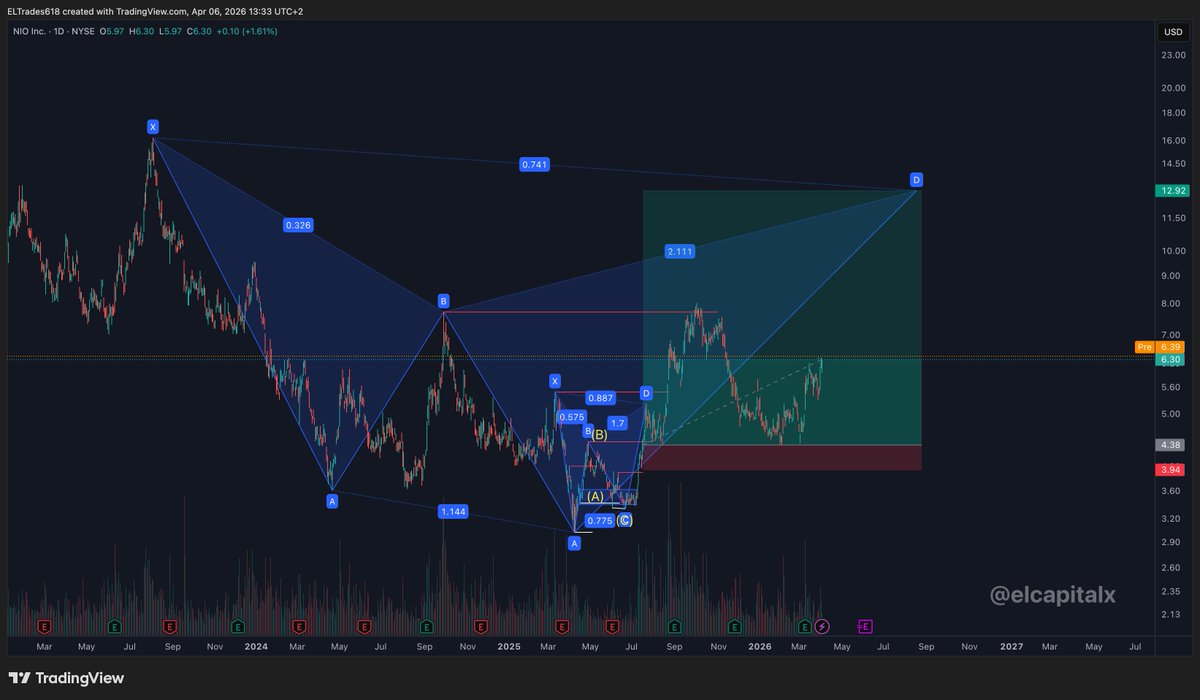Click green earnings marker above Sep 2025 label
Image resolution: width=1200 pixels, height=700 pixels.
click(x=676, y=627)
